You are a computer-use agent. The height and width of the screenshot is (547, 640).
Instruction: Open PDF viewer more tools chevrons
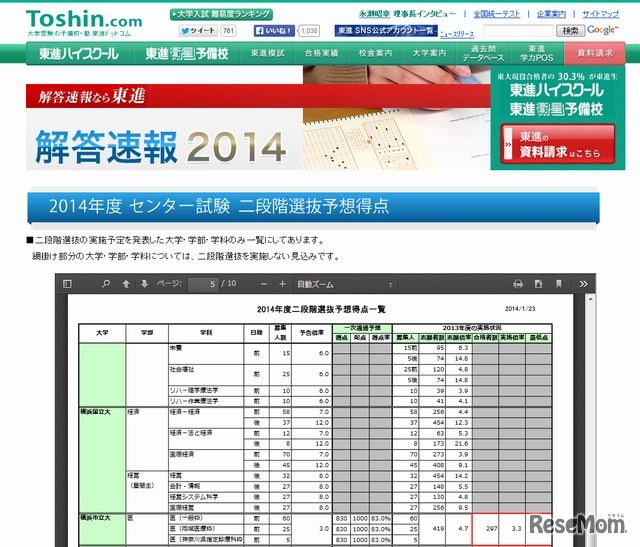click(x=583, y=284)
